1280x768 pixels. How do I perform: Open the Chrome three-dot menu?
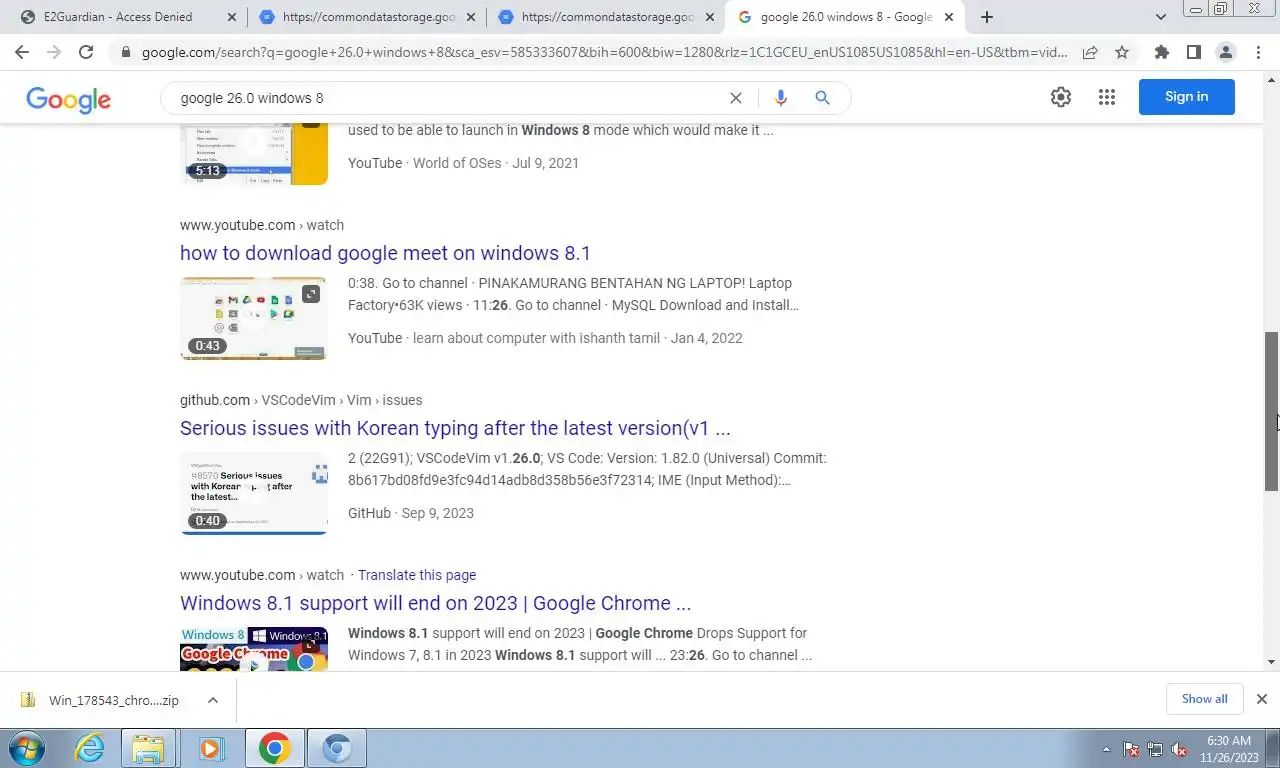[1257, 52]
